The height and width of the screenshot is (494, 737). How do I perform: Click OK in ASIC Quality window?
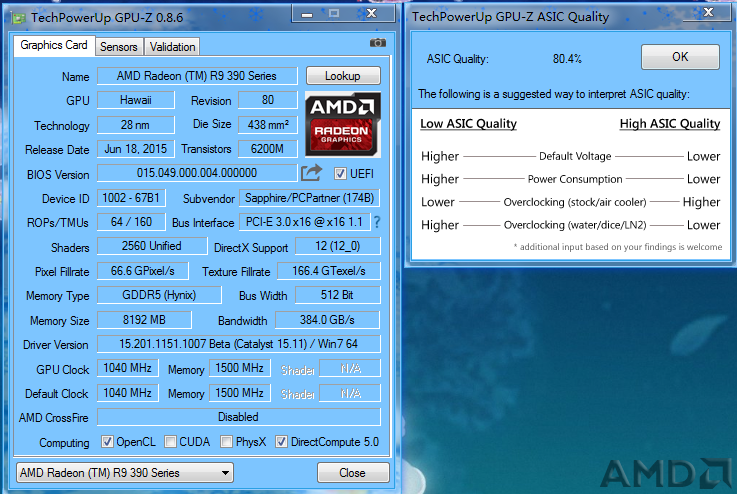(680, 57)
